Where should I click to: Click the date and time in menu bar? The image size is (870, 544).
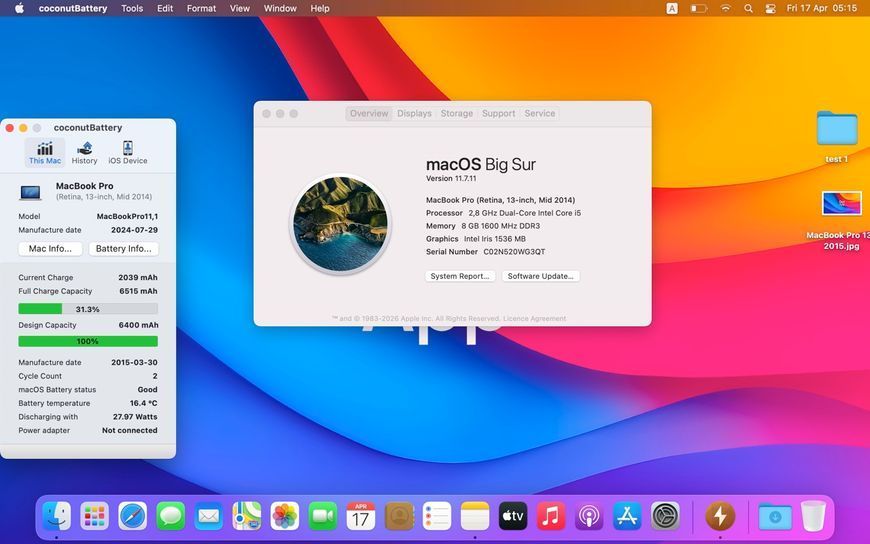coord(822,8)
